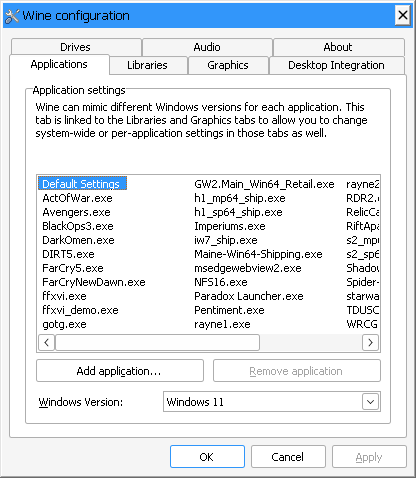Click the Apply button
Screen dimensions: 416x478
tap(369, 457)
